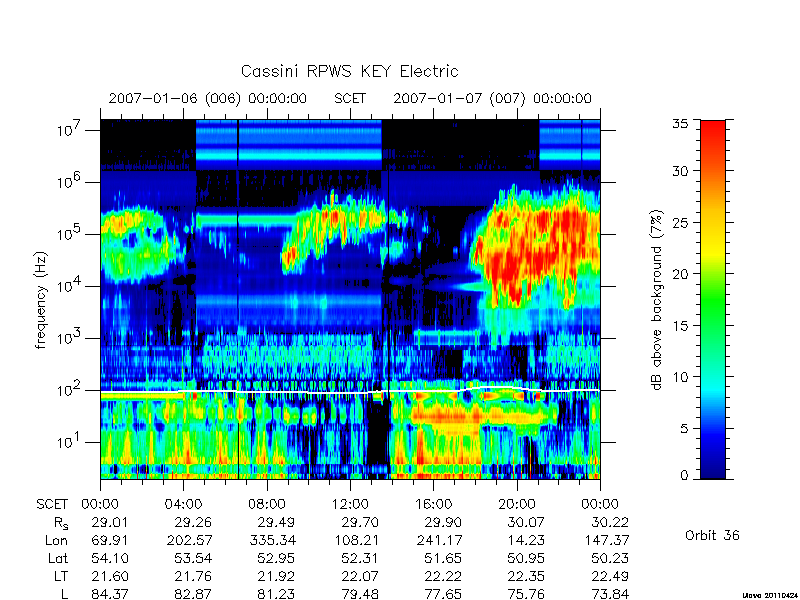
Task: Click the plot title 'Cassini RPWS KEY Electric'
Action: [349, 71]
